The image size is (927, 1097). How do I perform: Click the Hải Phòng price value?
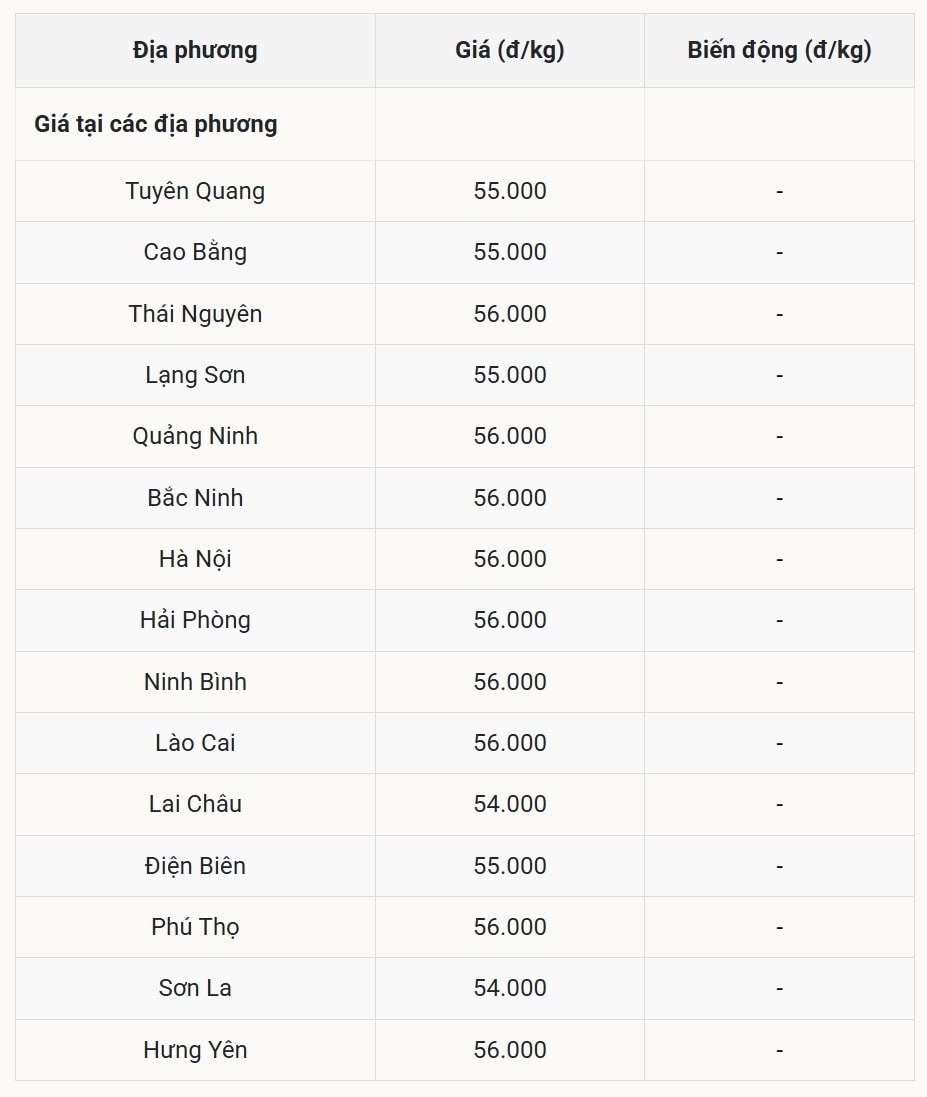point(510,620)
